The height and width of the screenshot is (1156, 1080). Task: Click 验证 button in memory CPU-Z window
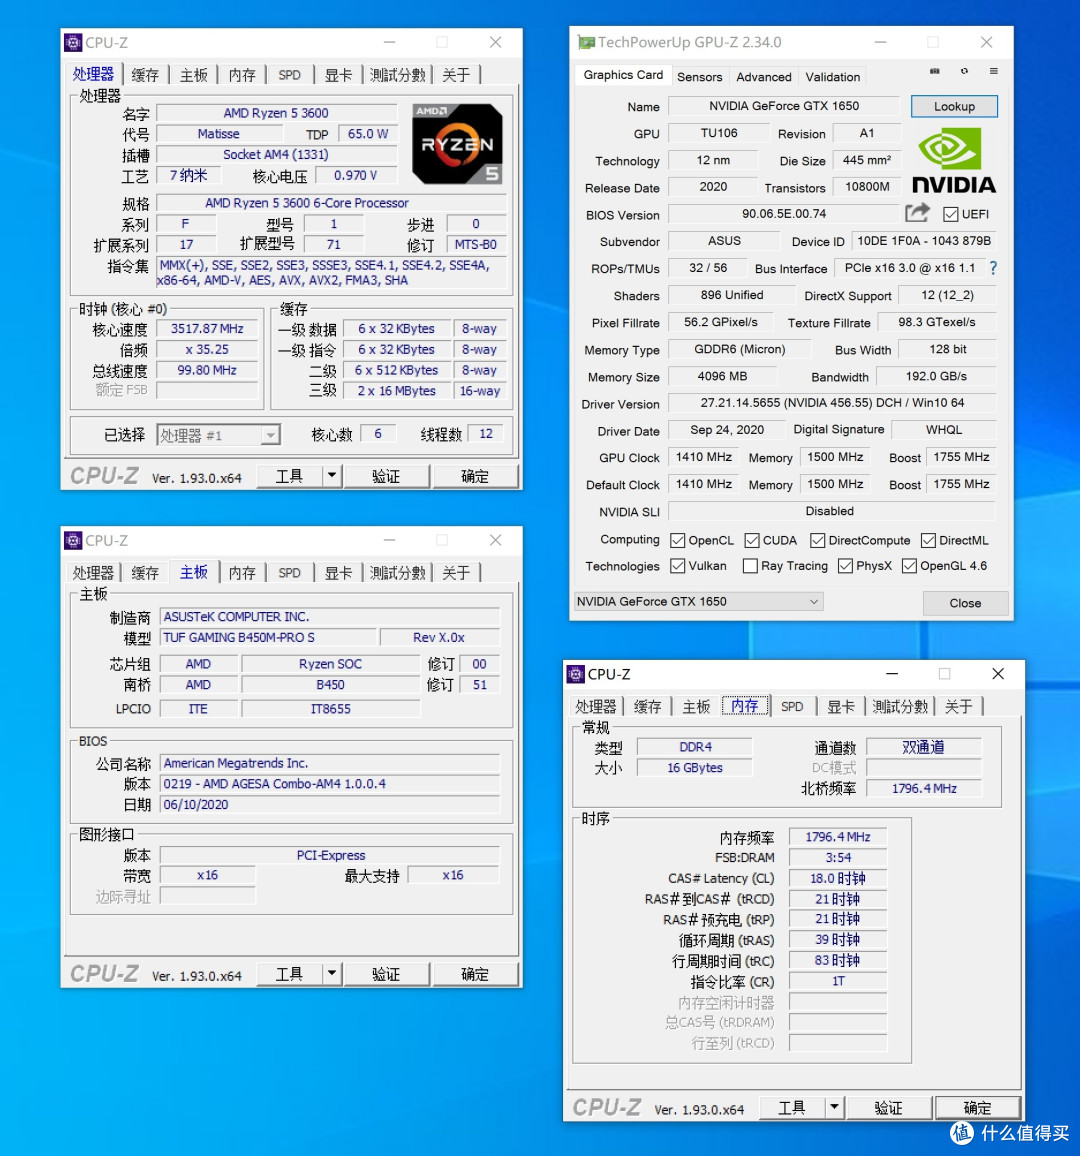click(888, 1107)
